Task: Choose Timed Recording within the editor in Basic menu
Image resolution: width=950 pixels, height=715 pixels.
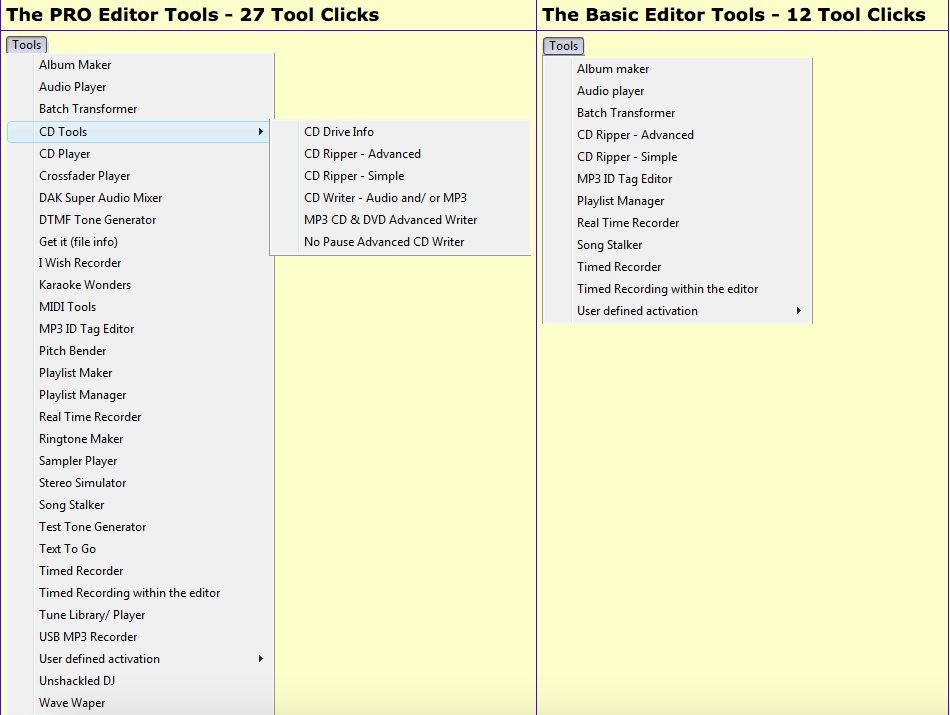Action: [x=667, y=289]
